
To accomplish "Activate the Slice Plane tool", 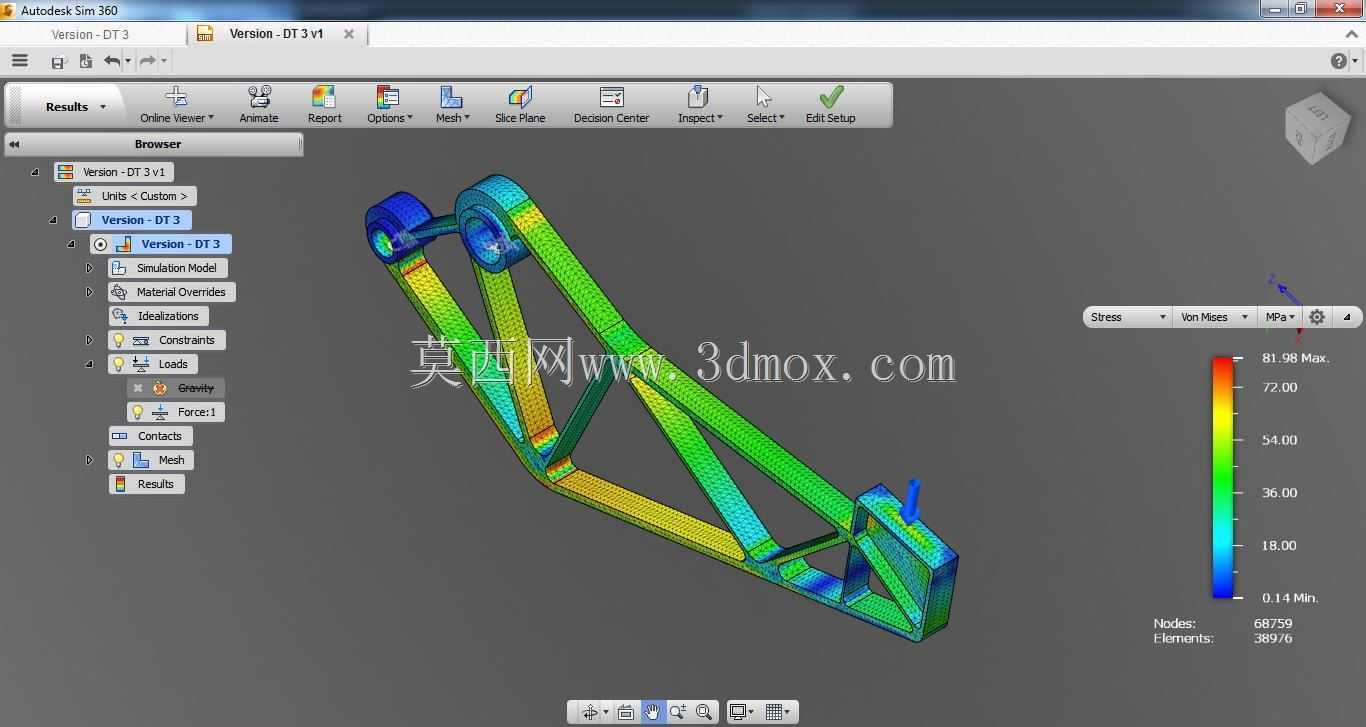I will [x=520, y=104].
